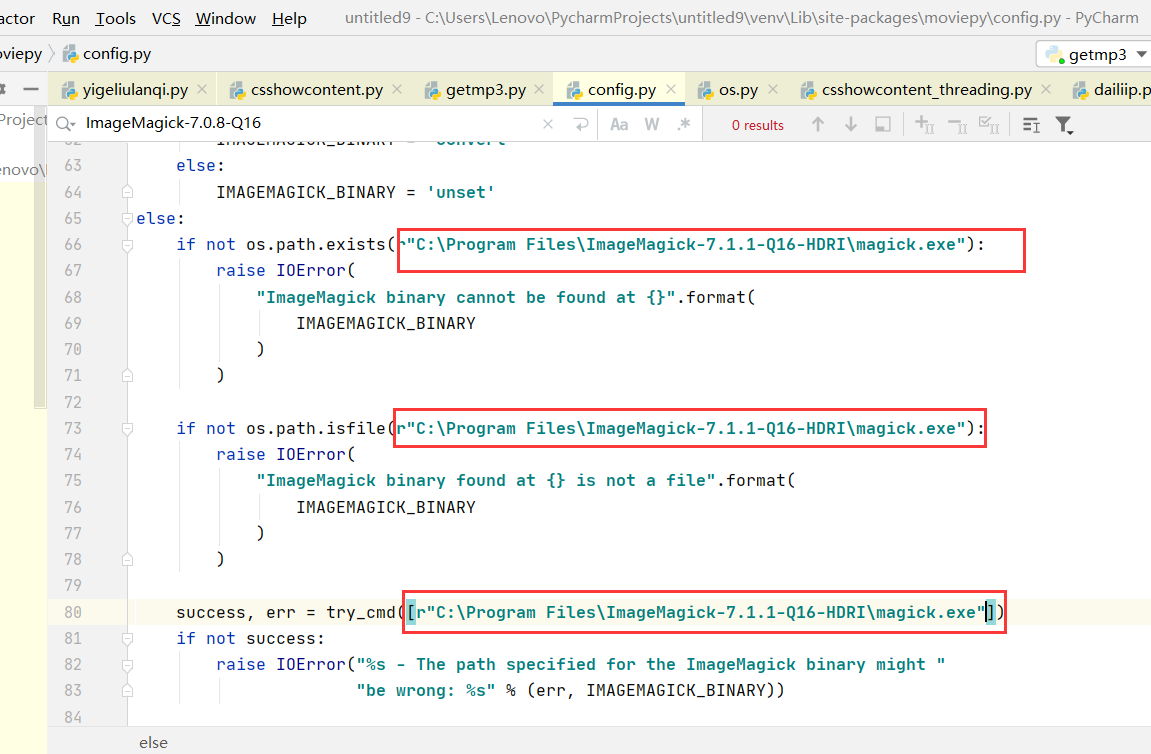The height and width of the screenshot is (754, 1151).
Task: Toggle Words (W) search option
Action: click(652, 124)
